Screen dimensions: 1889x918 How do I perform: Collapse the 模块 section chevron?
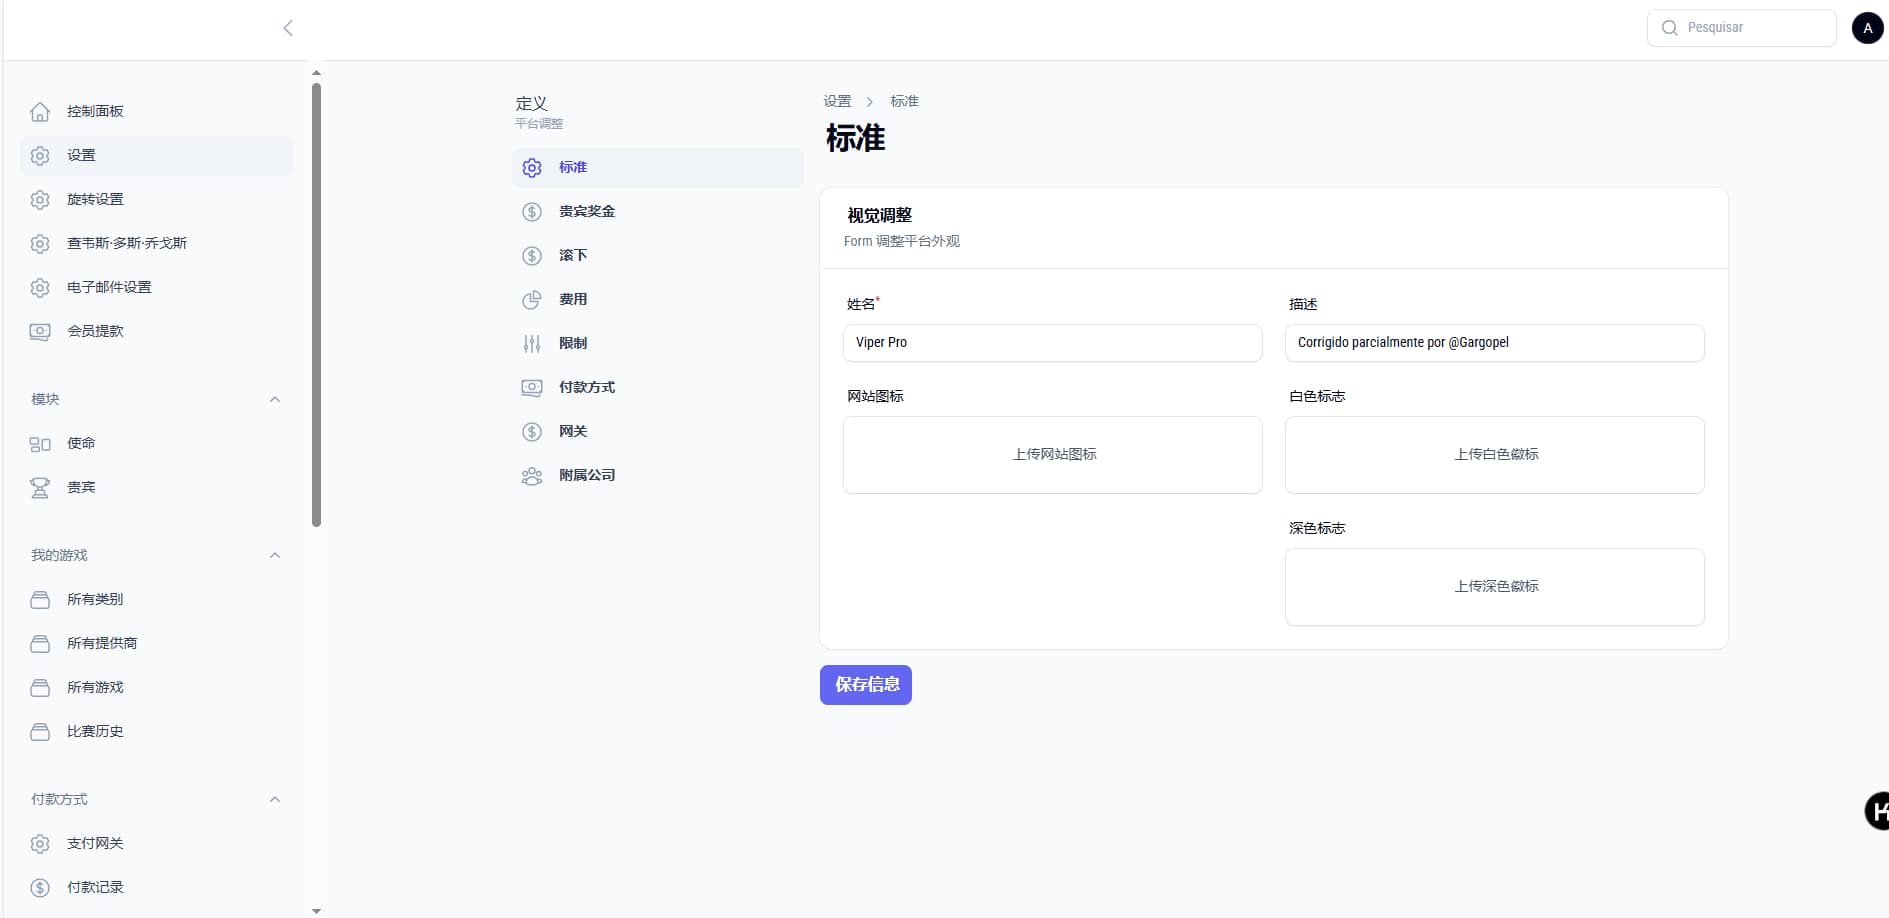point(275,400)
